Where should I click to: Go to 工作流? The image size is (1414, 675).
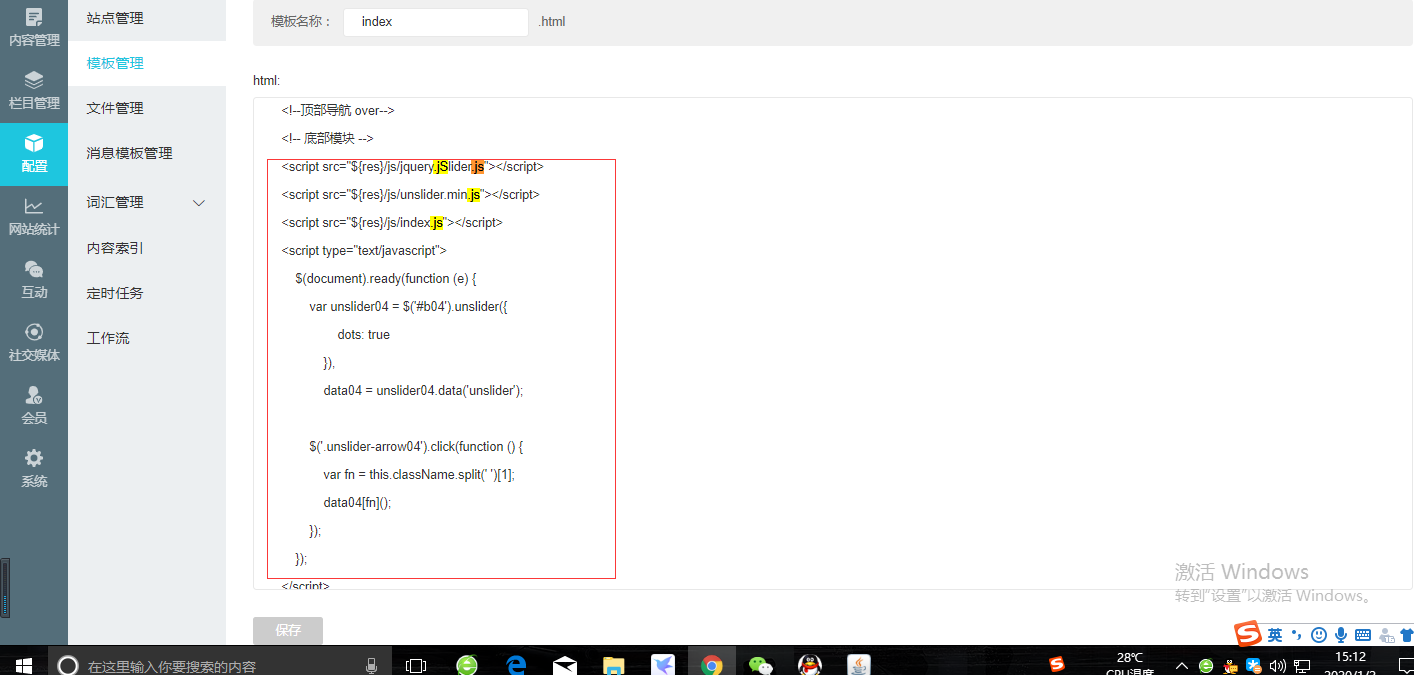tap(108, 338)
